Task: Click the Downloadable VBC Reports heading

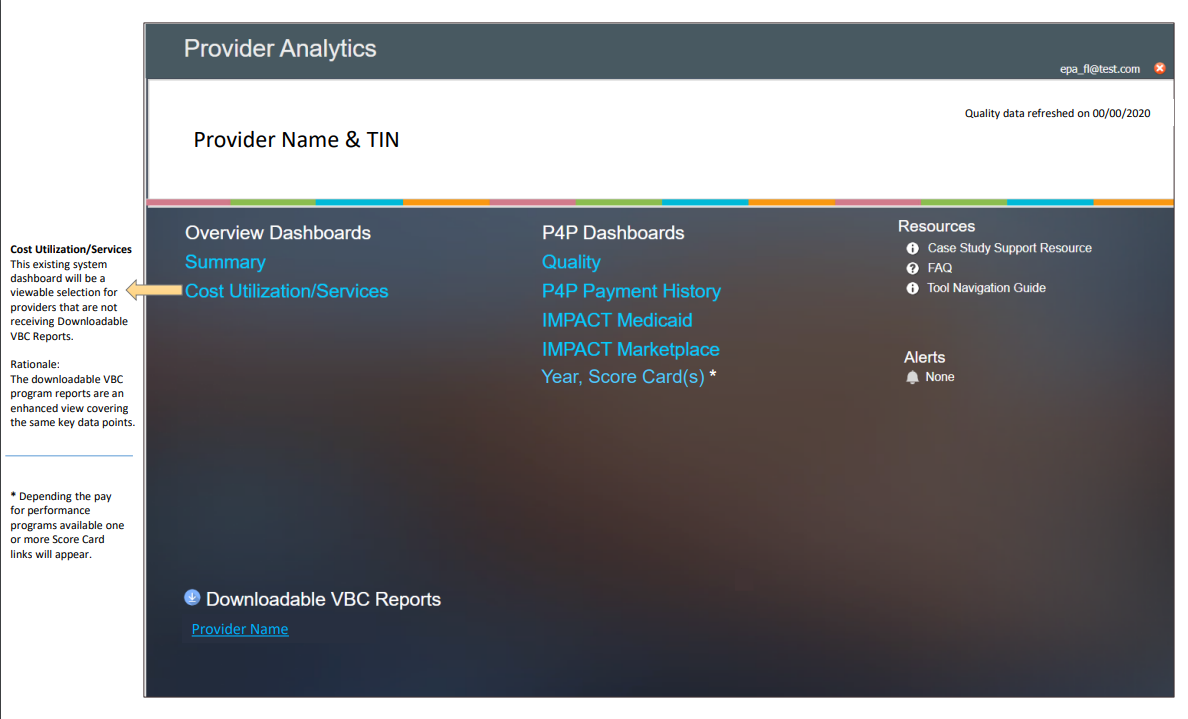Action: pyautogui.click(x=323, y=599)
